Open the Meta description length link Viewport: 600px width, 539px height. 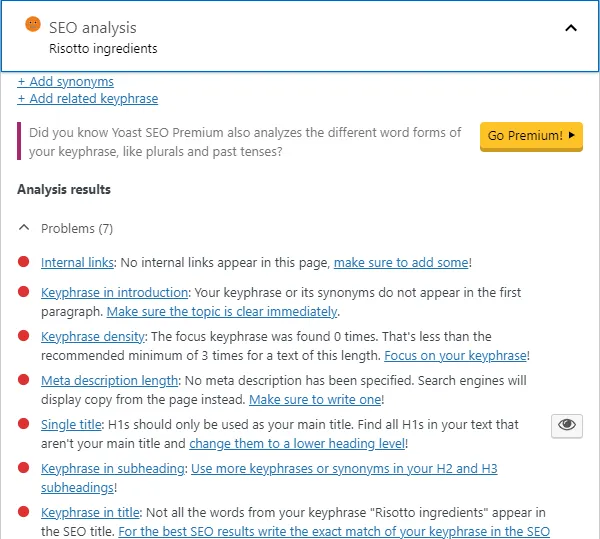click(x=109, y=381)
